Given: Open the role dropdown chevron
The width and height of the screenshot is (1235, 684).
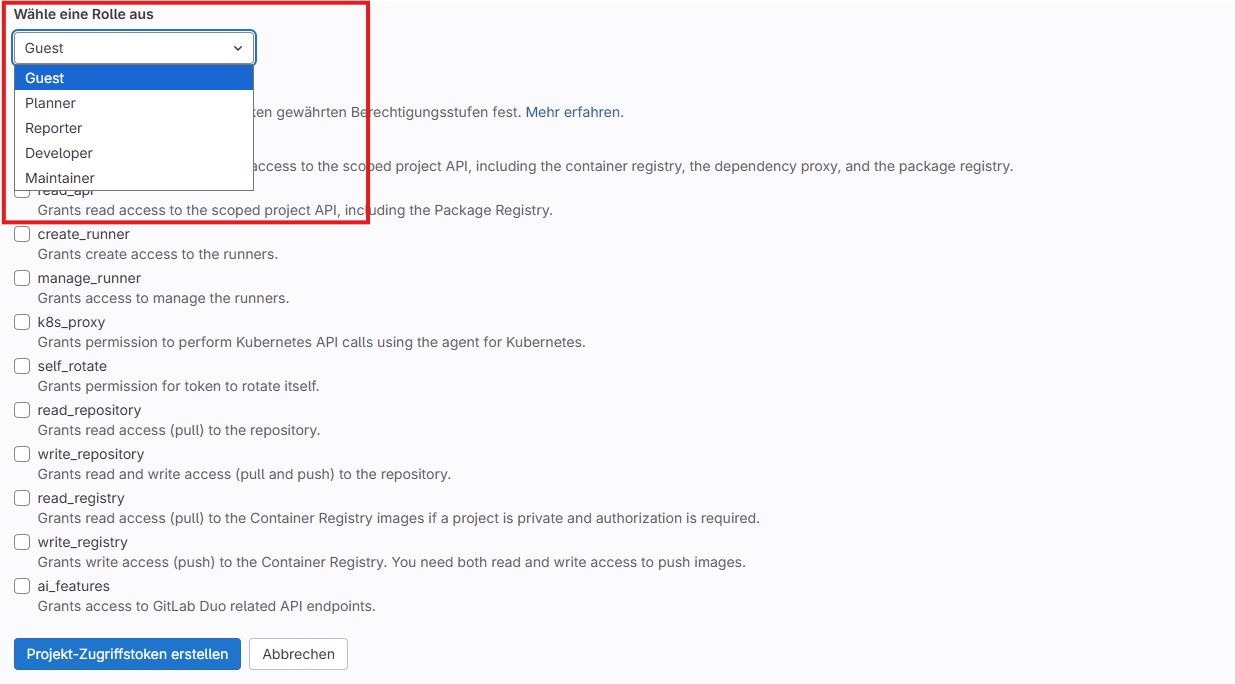Looking at the screenshot, I should pyautogui.click(x=238, y=48).
